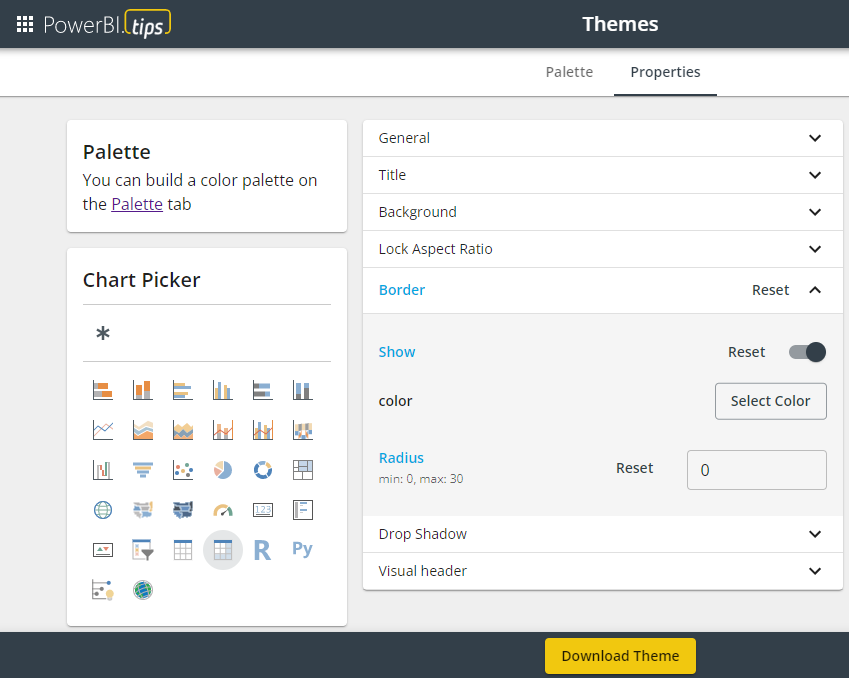Expand the Title section
Viewport: 849px width, 678px height.
click(603, 175)
